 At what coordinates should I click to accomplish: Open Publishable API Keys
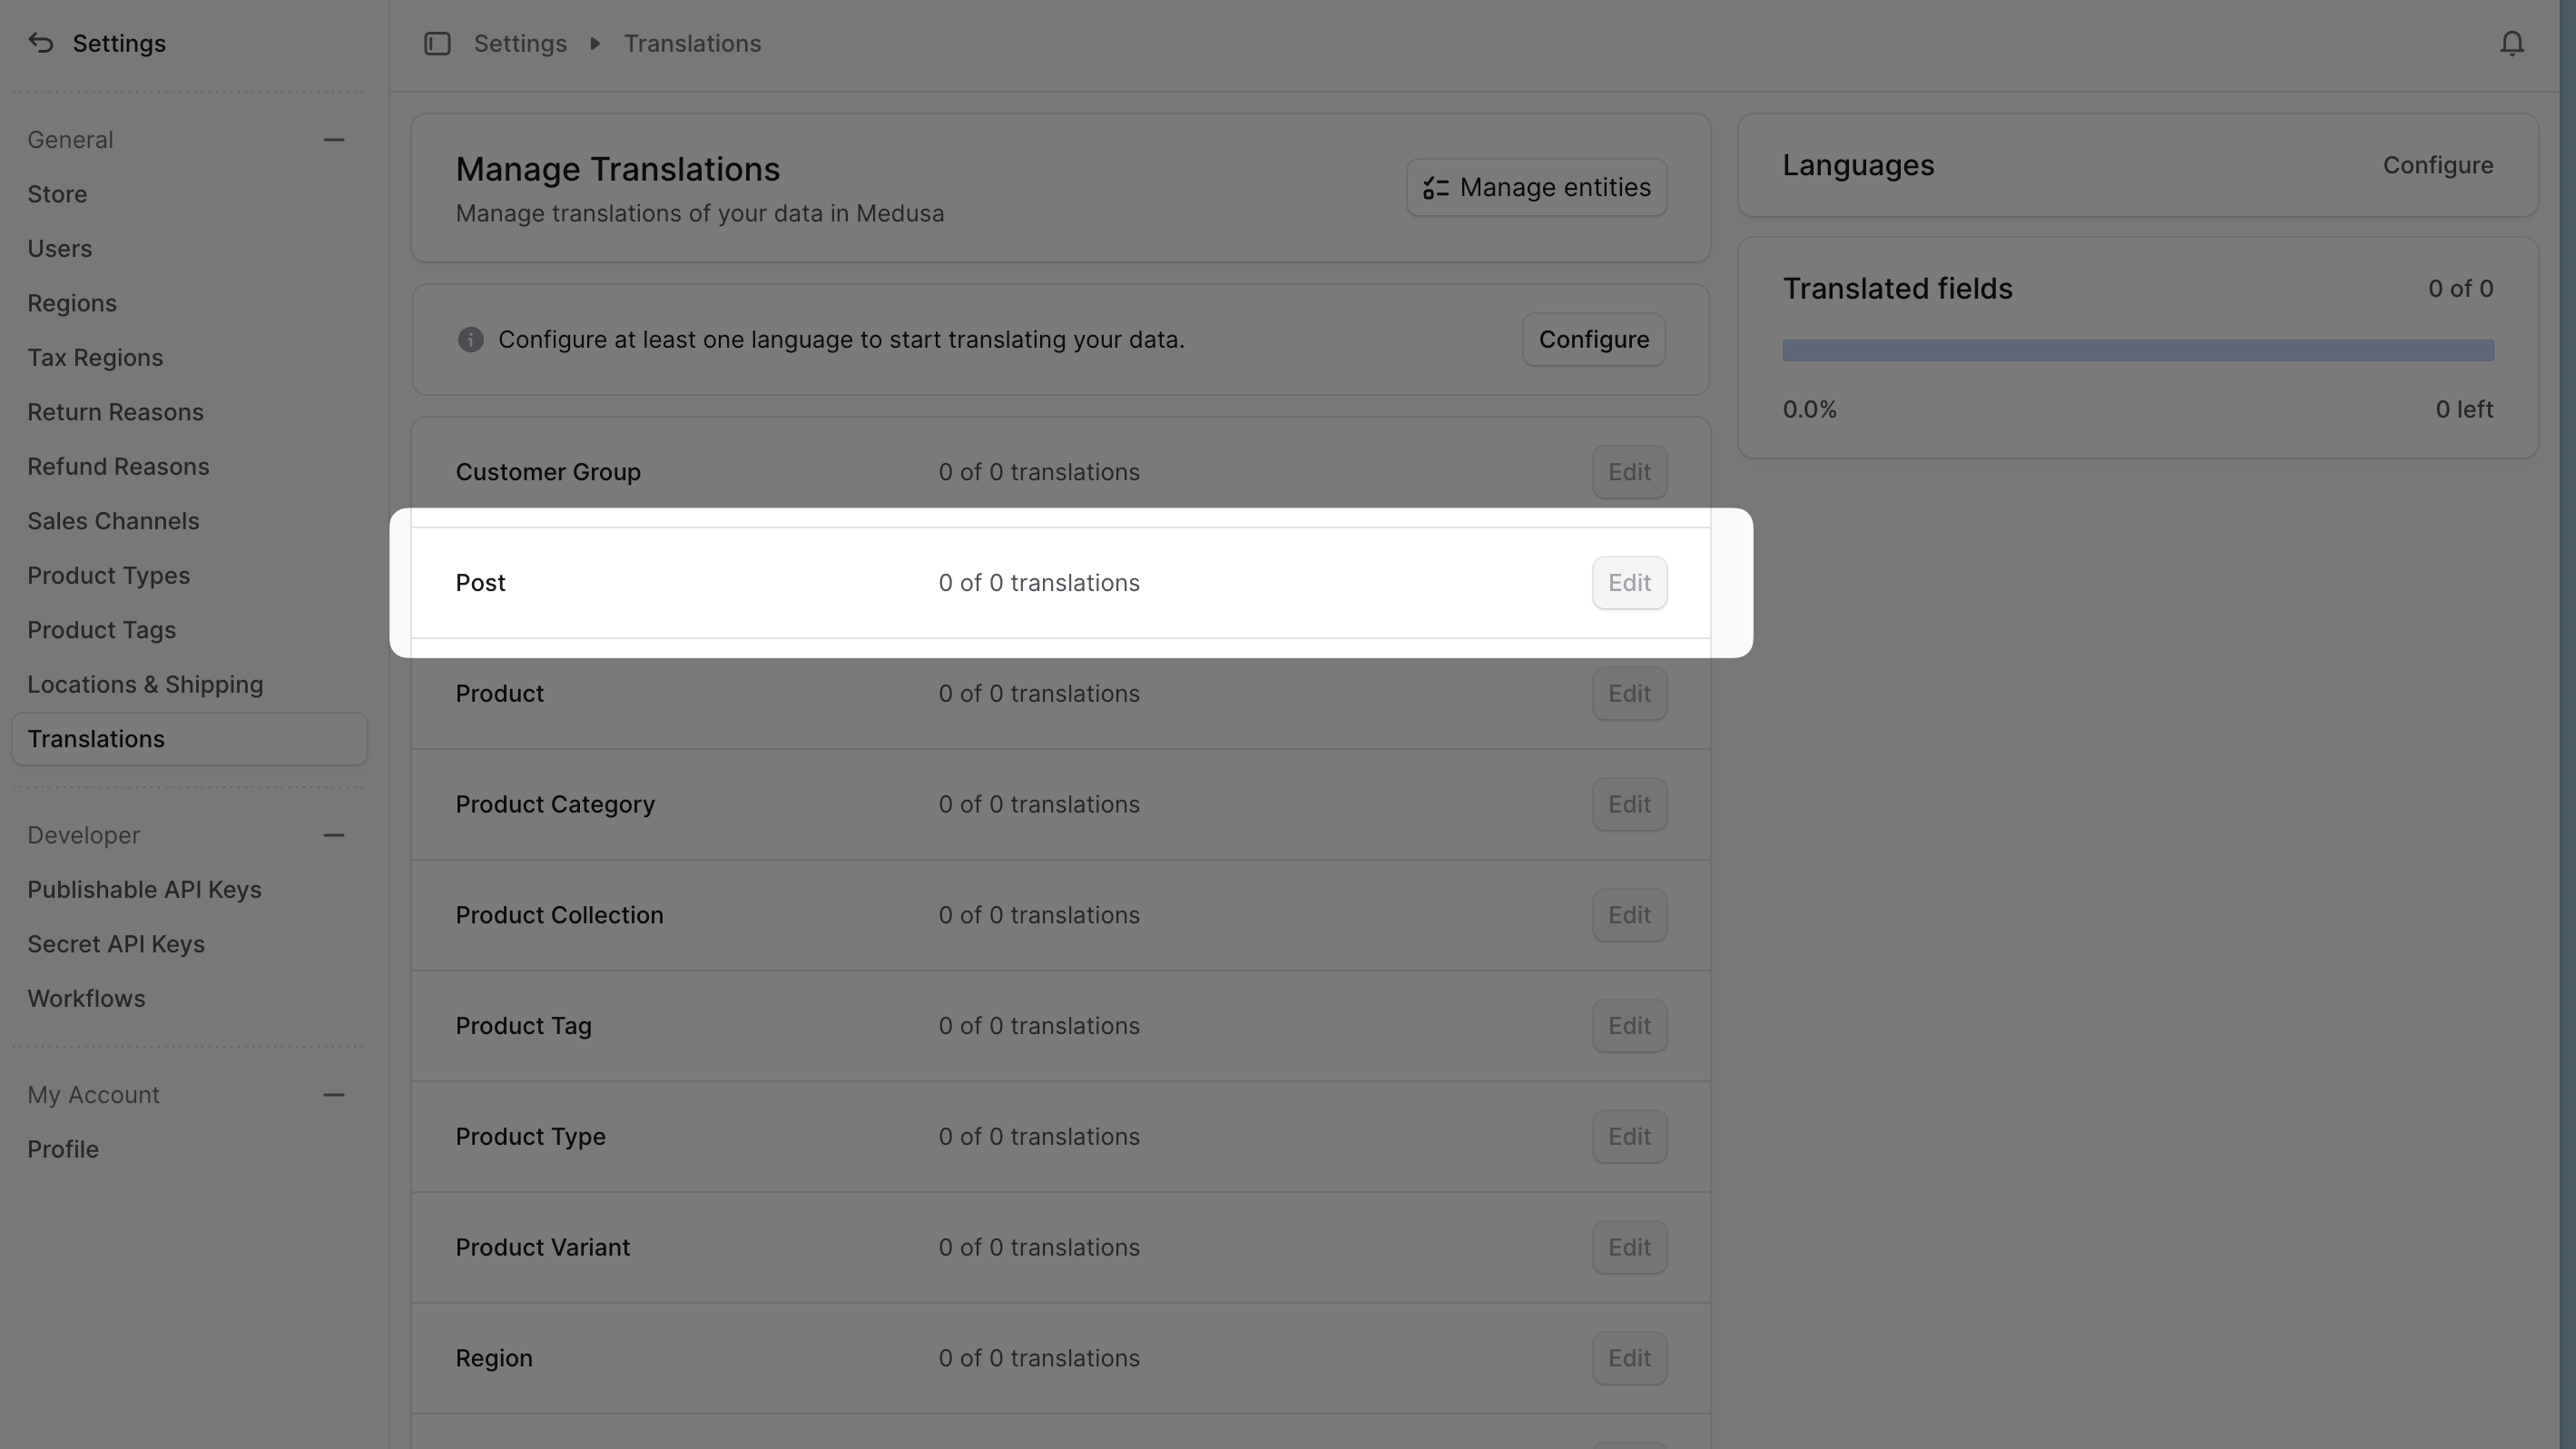pos(145,889)
